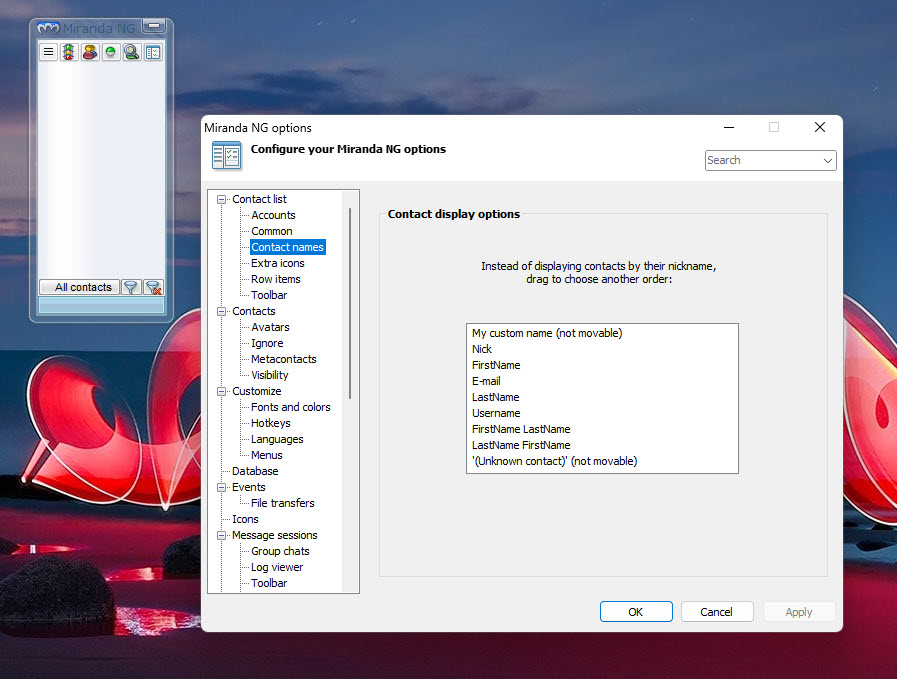Open Ignore options page
Viewport: 897px width, 679px height.
click(x=267, y=343)
